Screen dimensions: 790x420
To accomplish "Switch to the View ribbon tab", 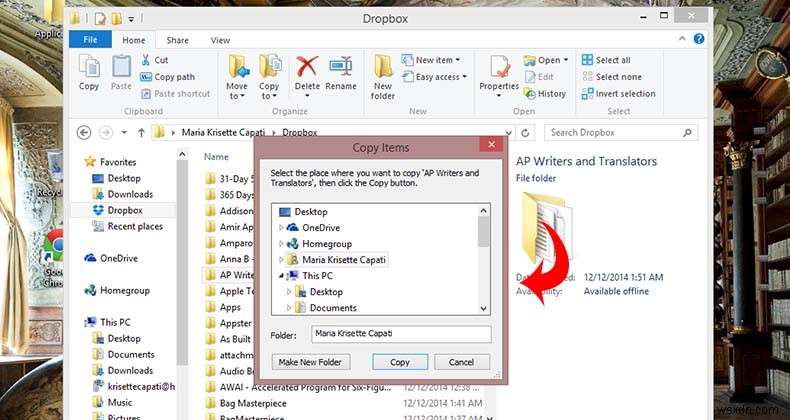I will click(220, 40).
